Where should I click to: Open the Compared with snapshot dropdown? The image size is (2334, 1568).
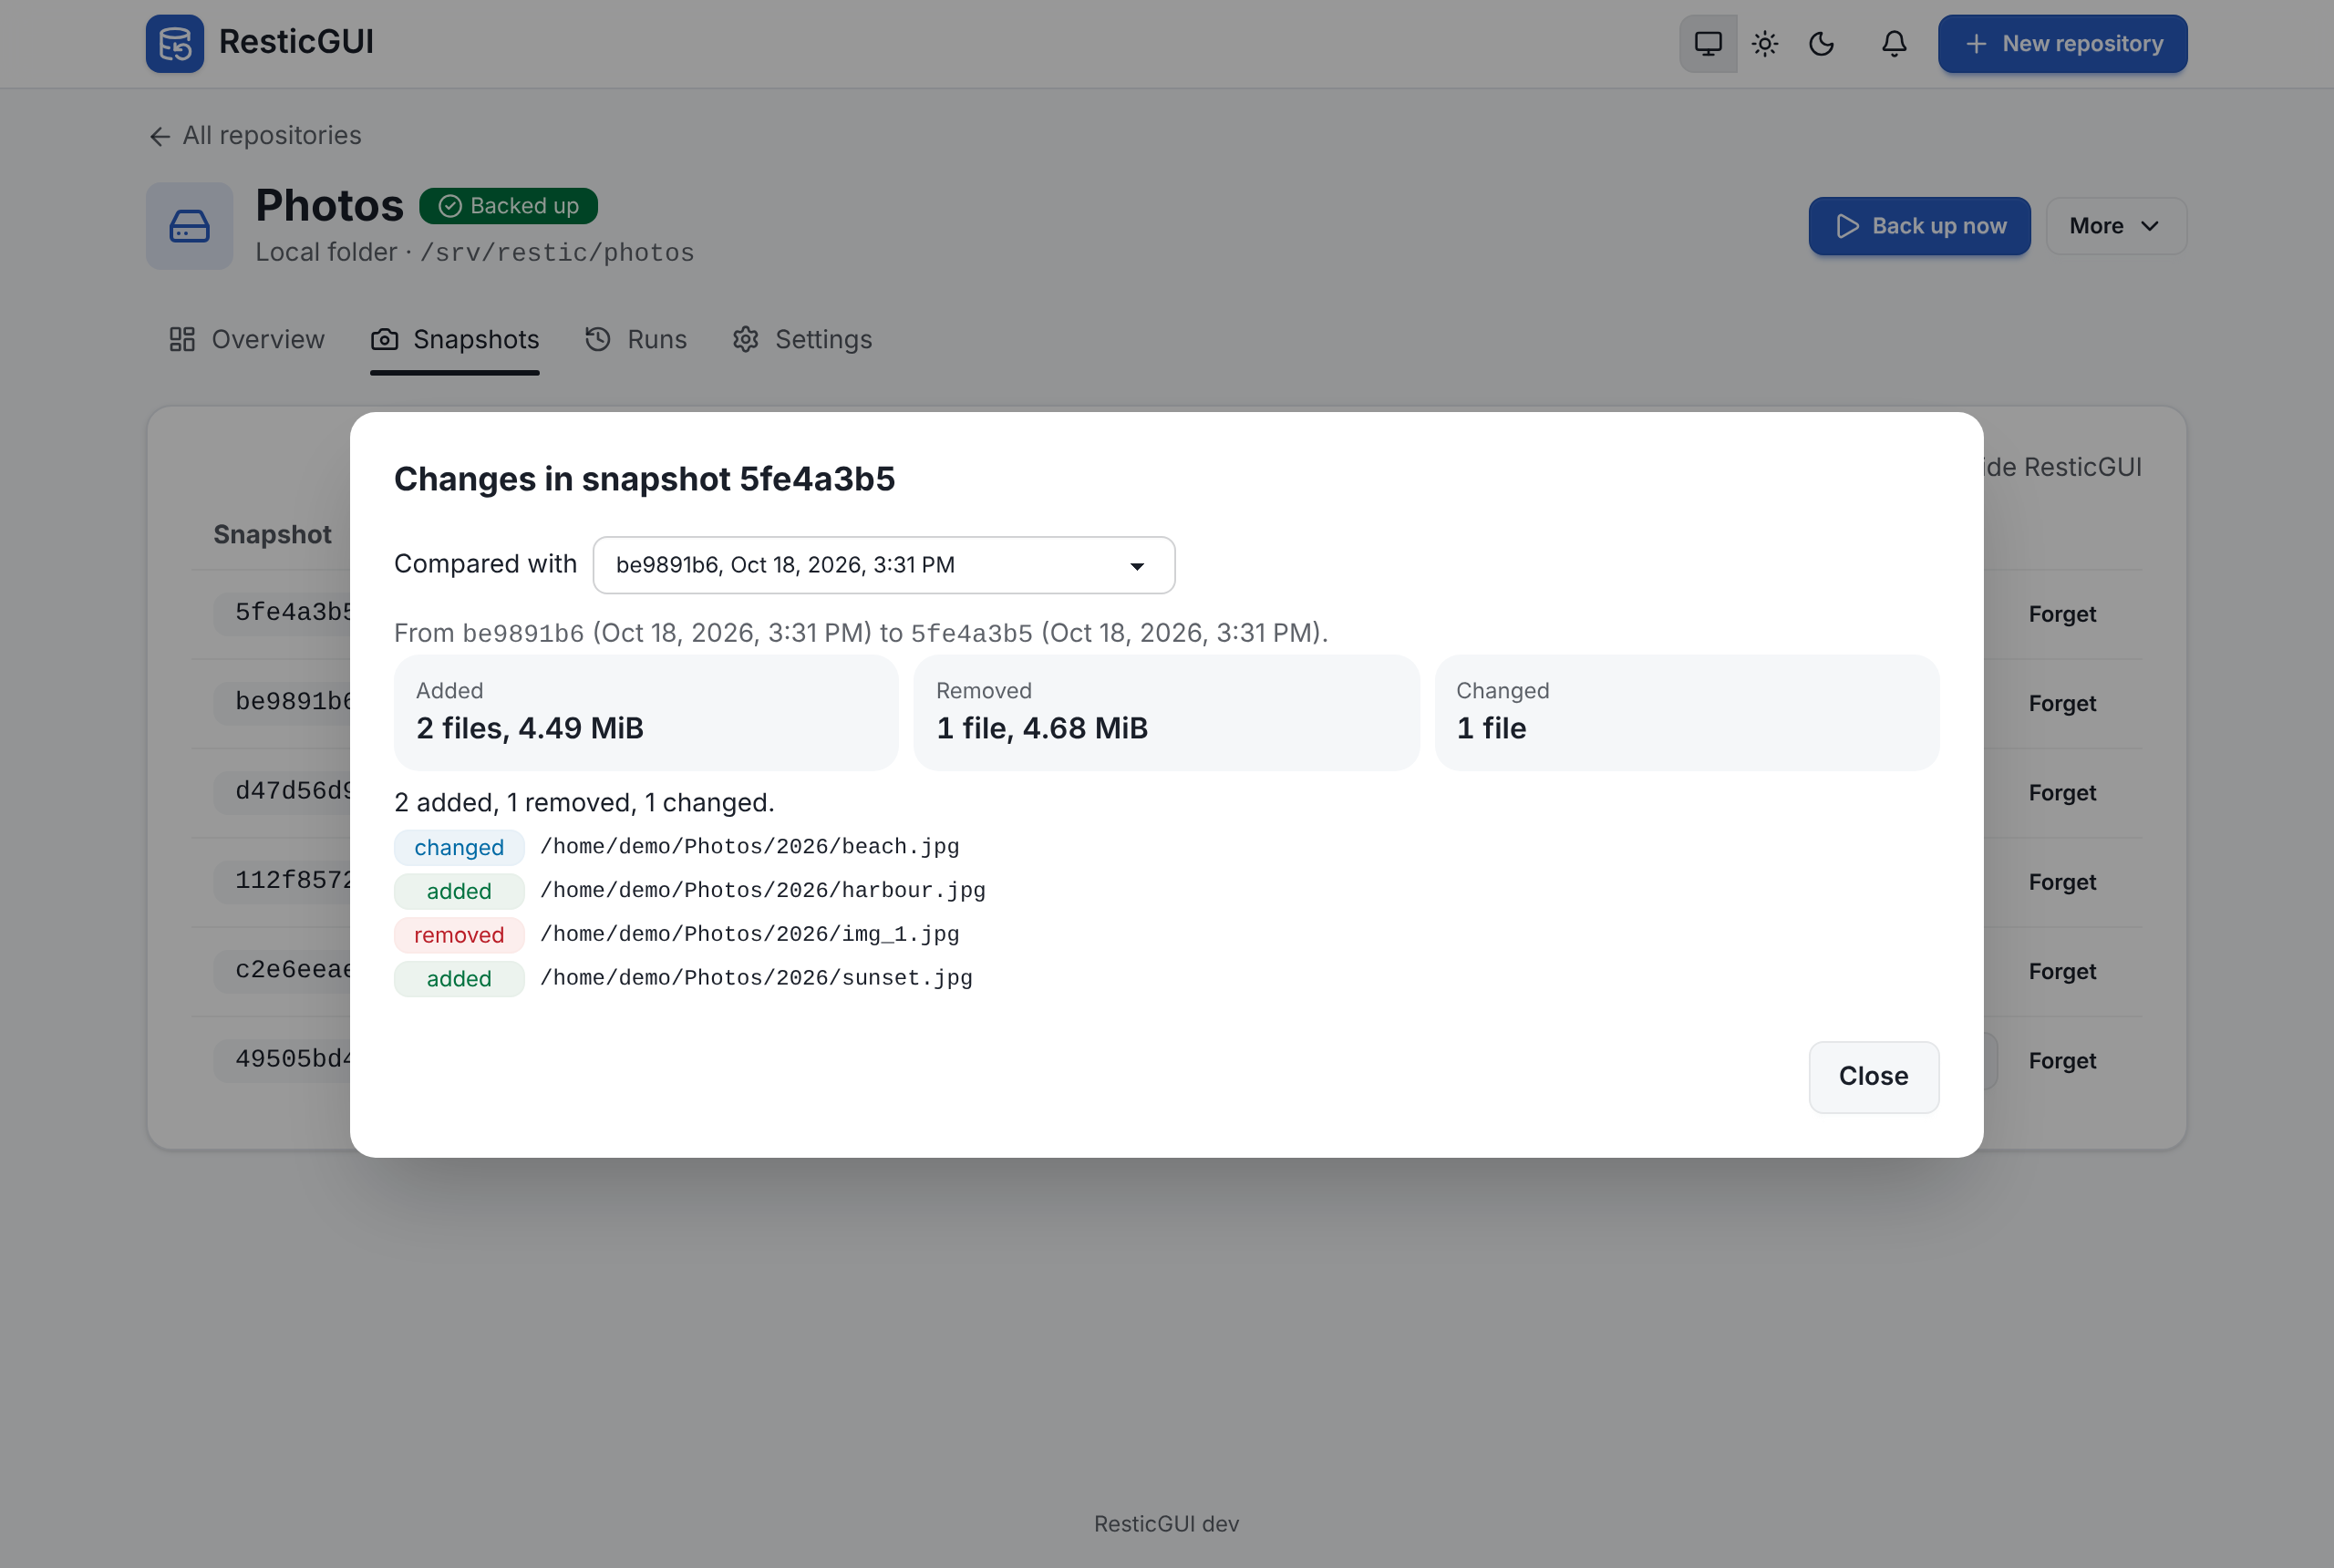(884, 565)
